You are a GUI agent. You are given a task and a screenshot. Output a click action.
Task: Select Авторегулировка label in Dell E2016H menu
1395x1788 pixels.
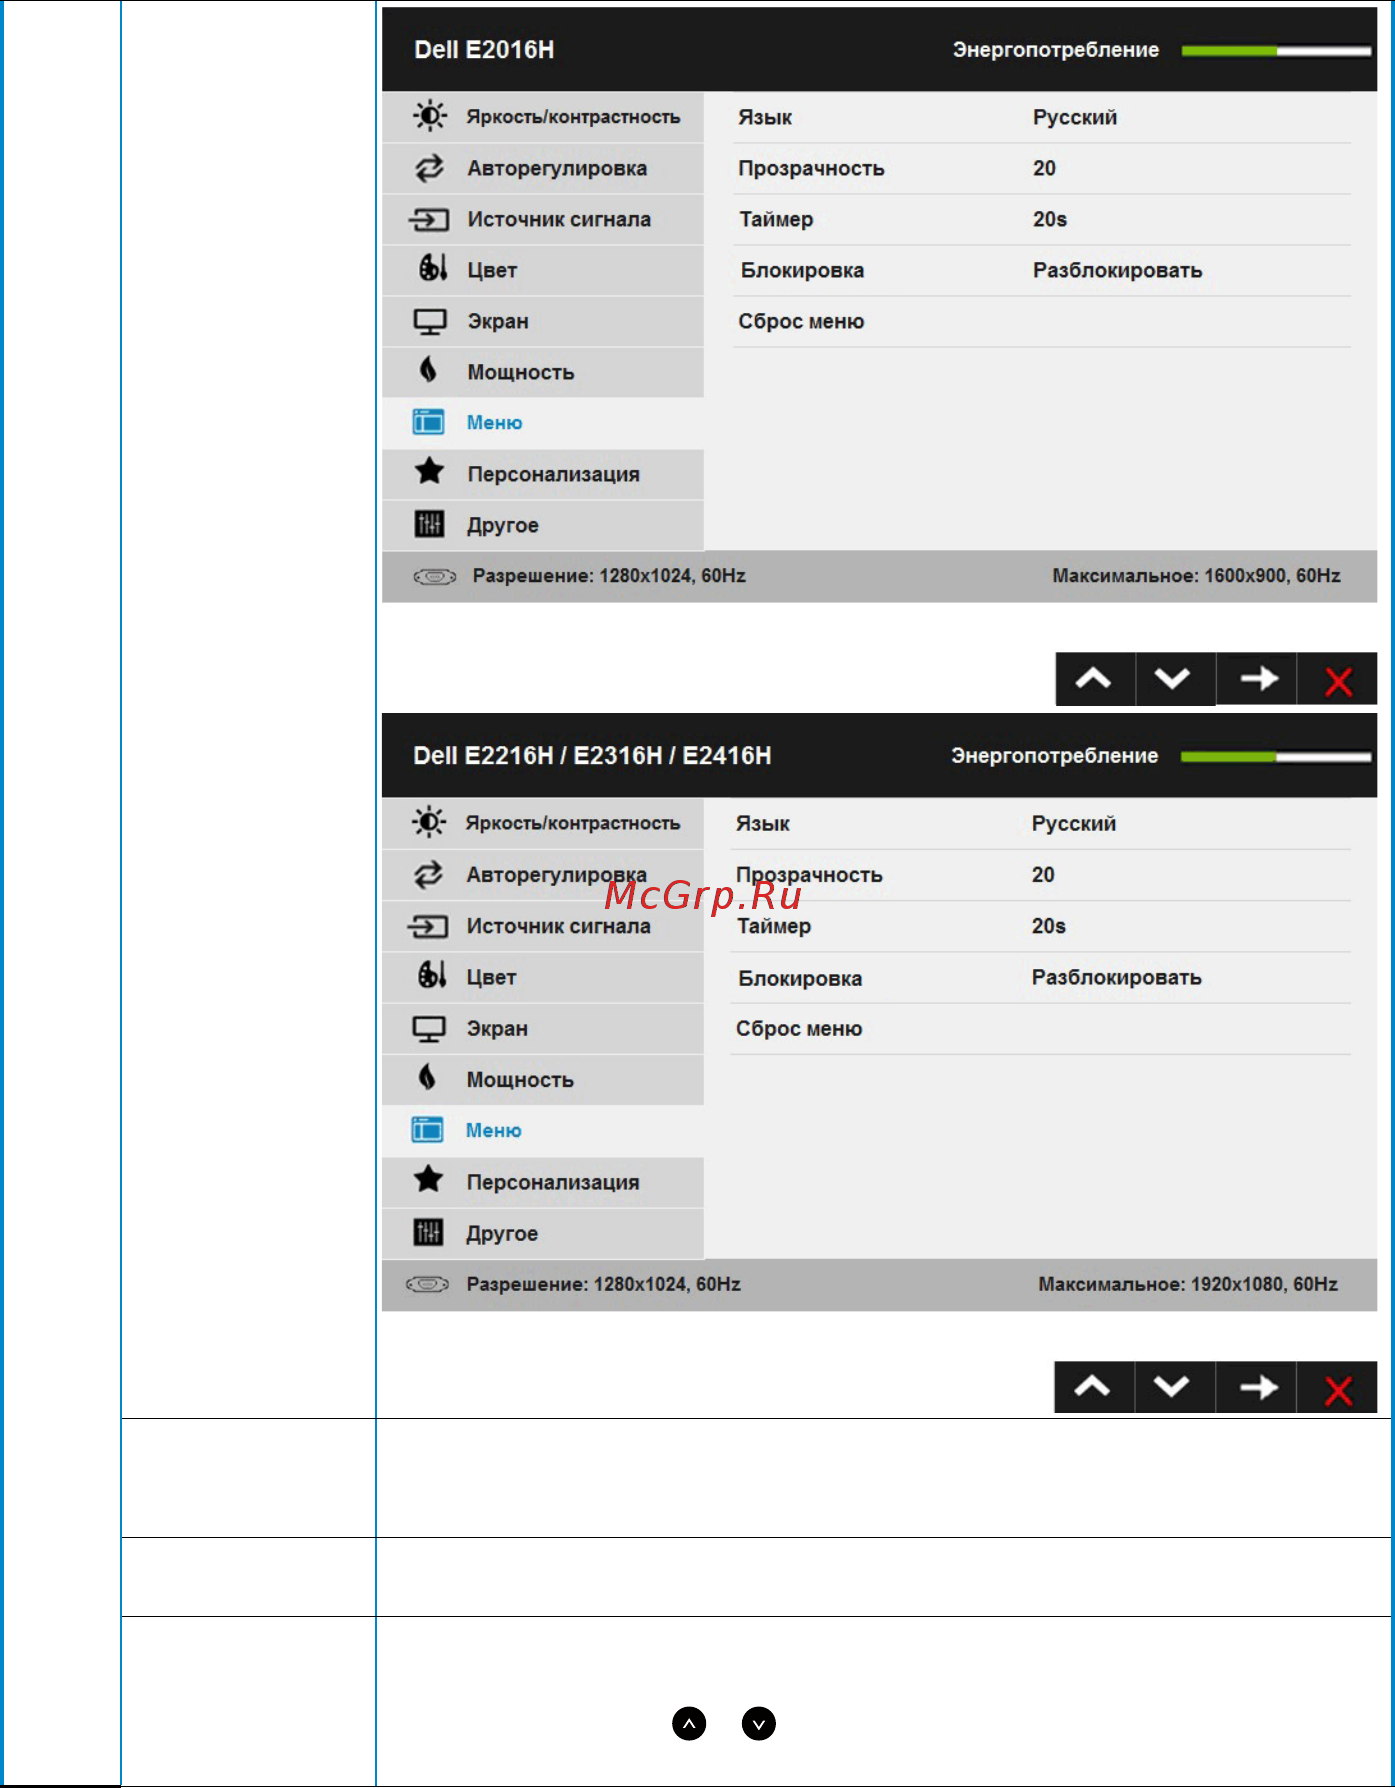point(557,168)
